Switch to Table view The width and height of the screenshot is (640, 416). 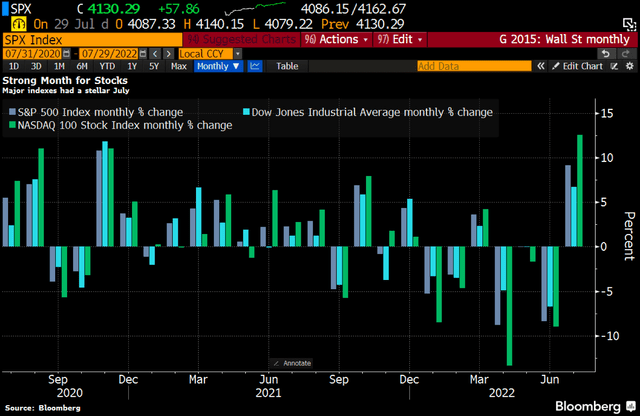[287, 66]
